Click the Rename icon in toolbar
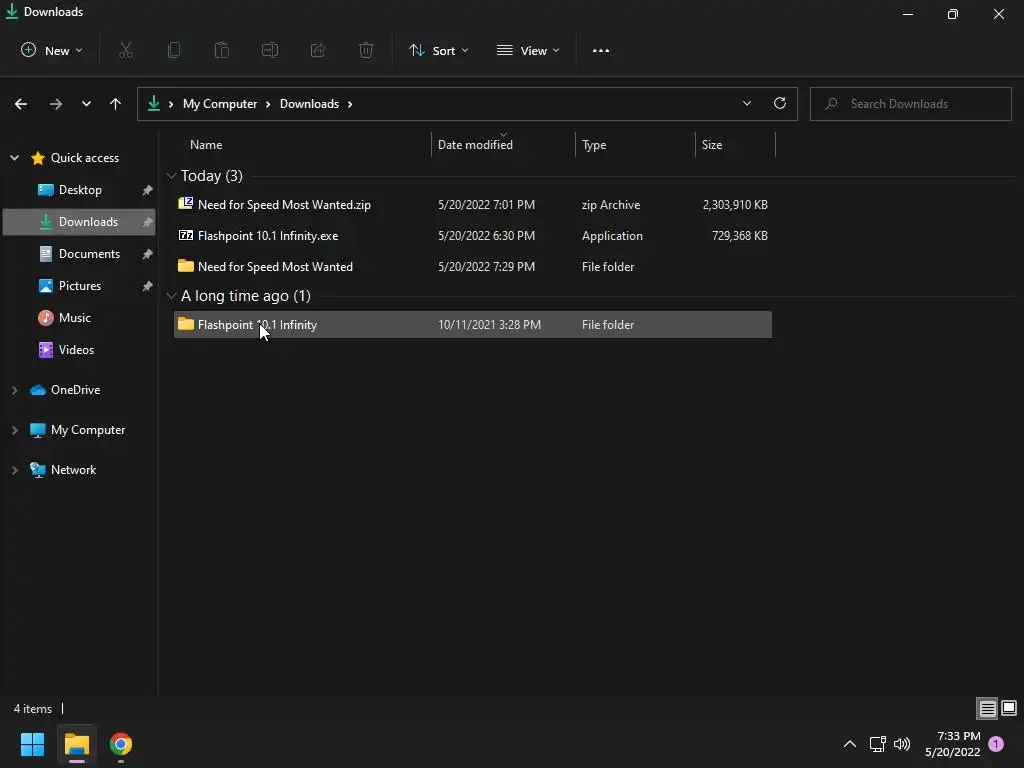This screenshot has width=1024, height=768. pos(270,50)
